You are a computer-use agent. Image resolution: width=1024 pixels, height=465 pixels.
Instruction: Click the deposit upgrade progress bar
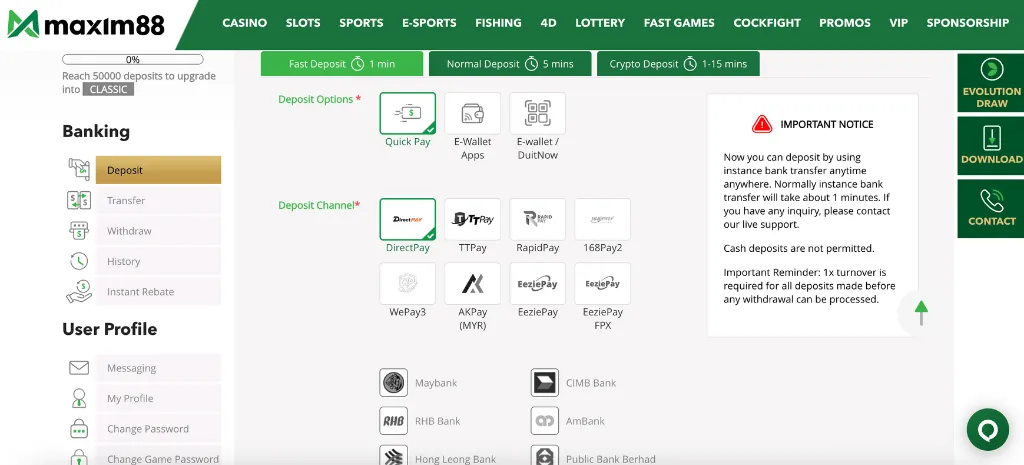tap(132, 60)
